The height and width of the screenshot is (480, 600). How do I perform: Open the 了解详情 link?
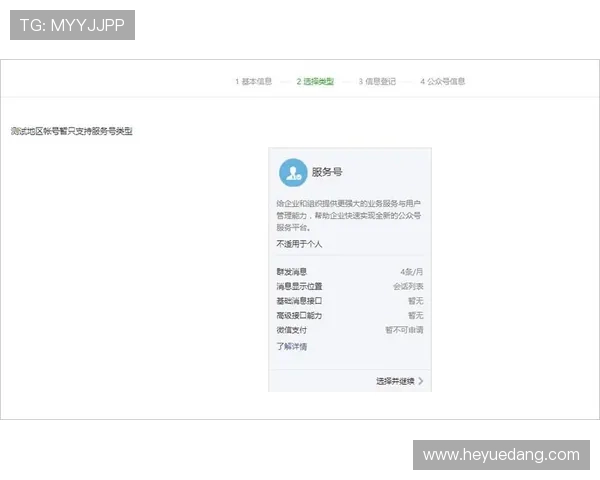click(x=292, y=346)
